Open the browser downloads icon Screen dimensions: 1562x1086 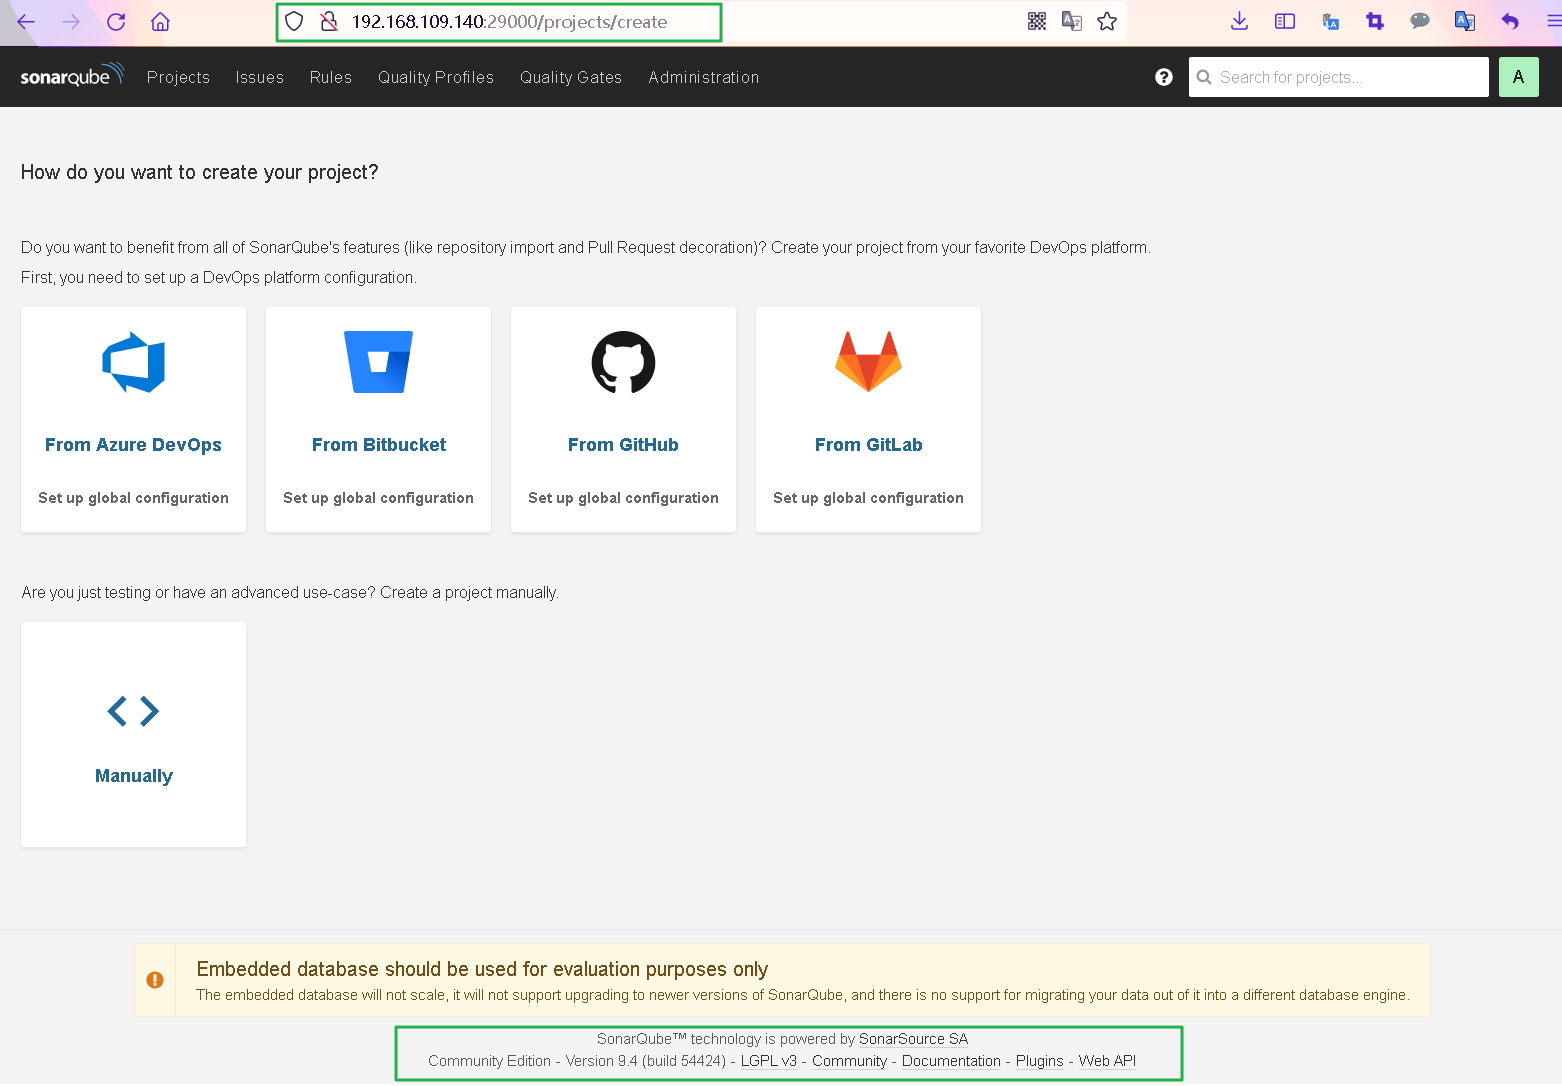[1239, 22]
